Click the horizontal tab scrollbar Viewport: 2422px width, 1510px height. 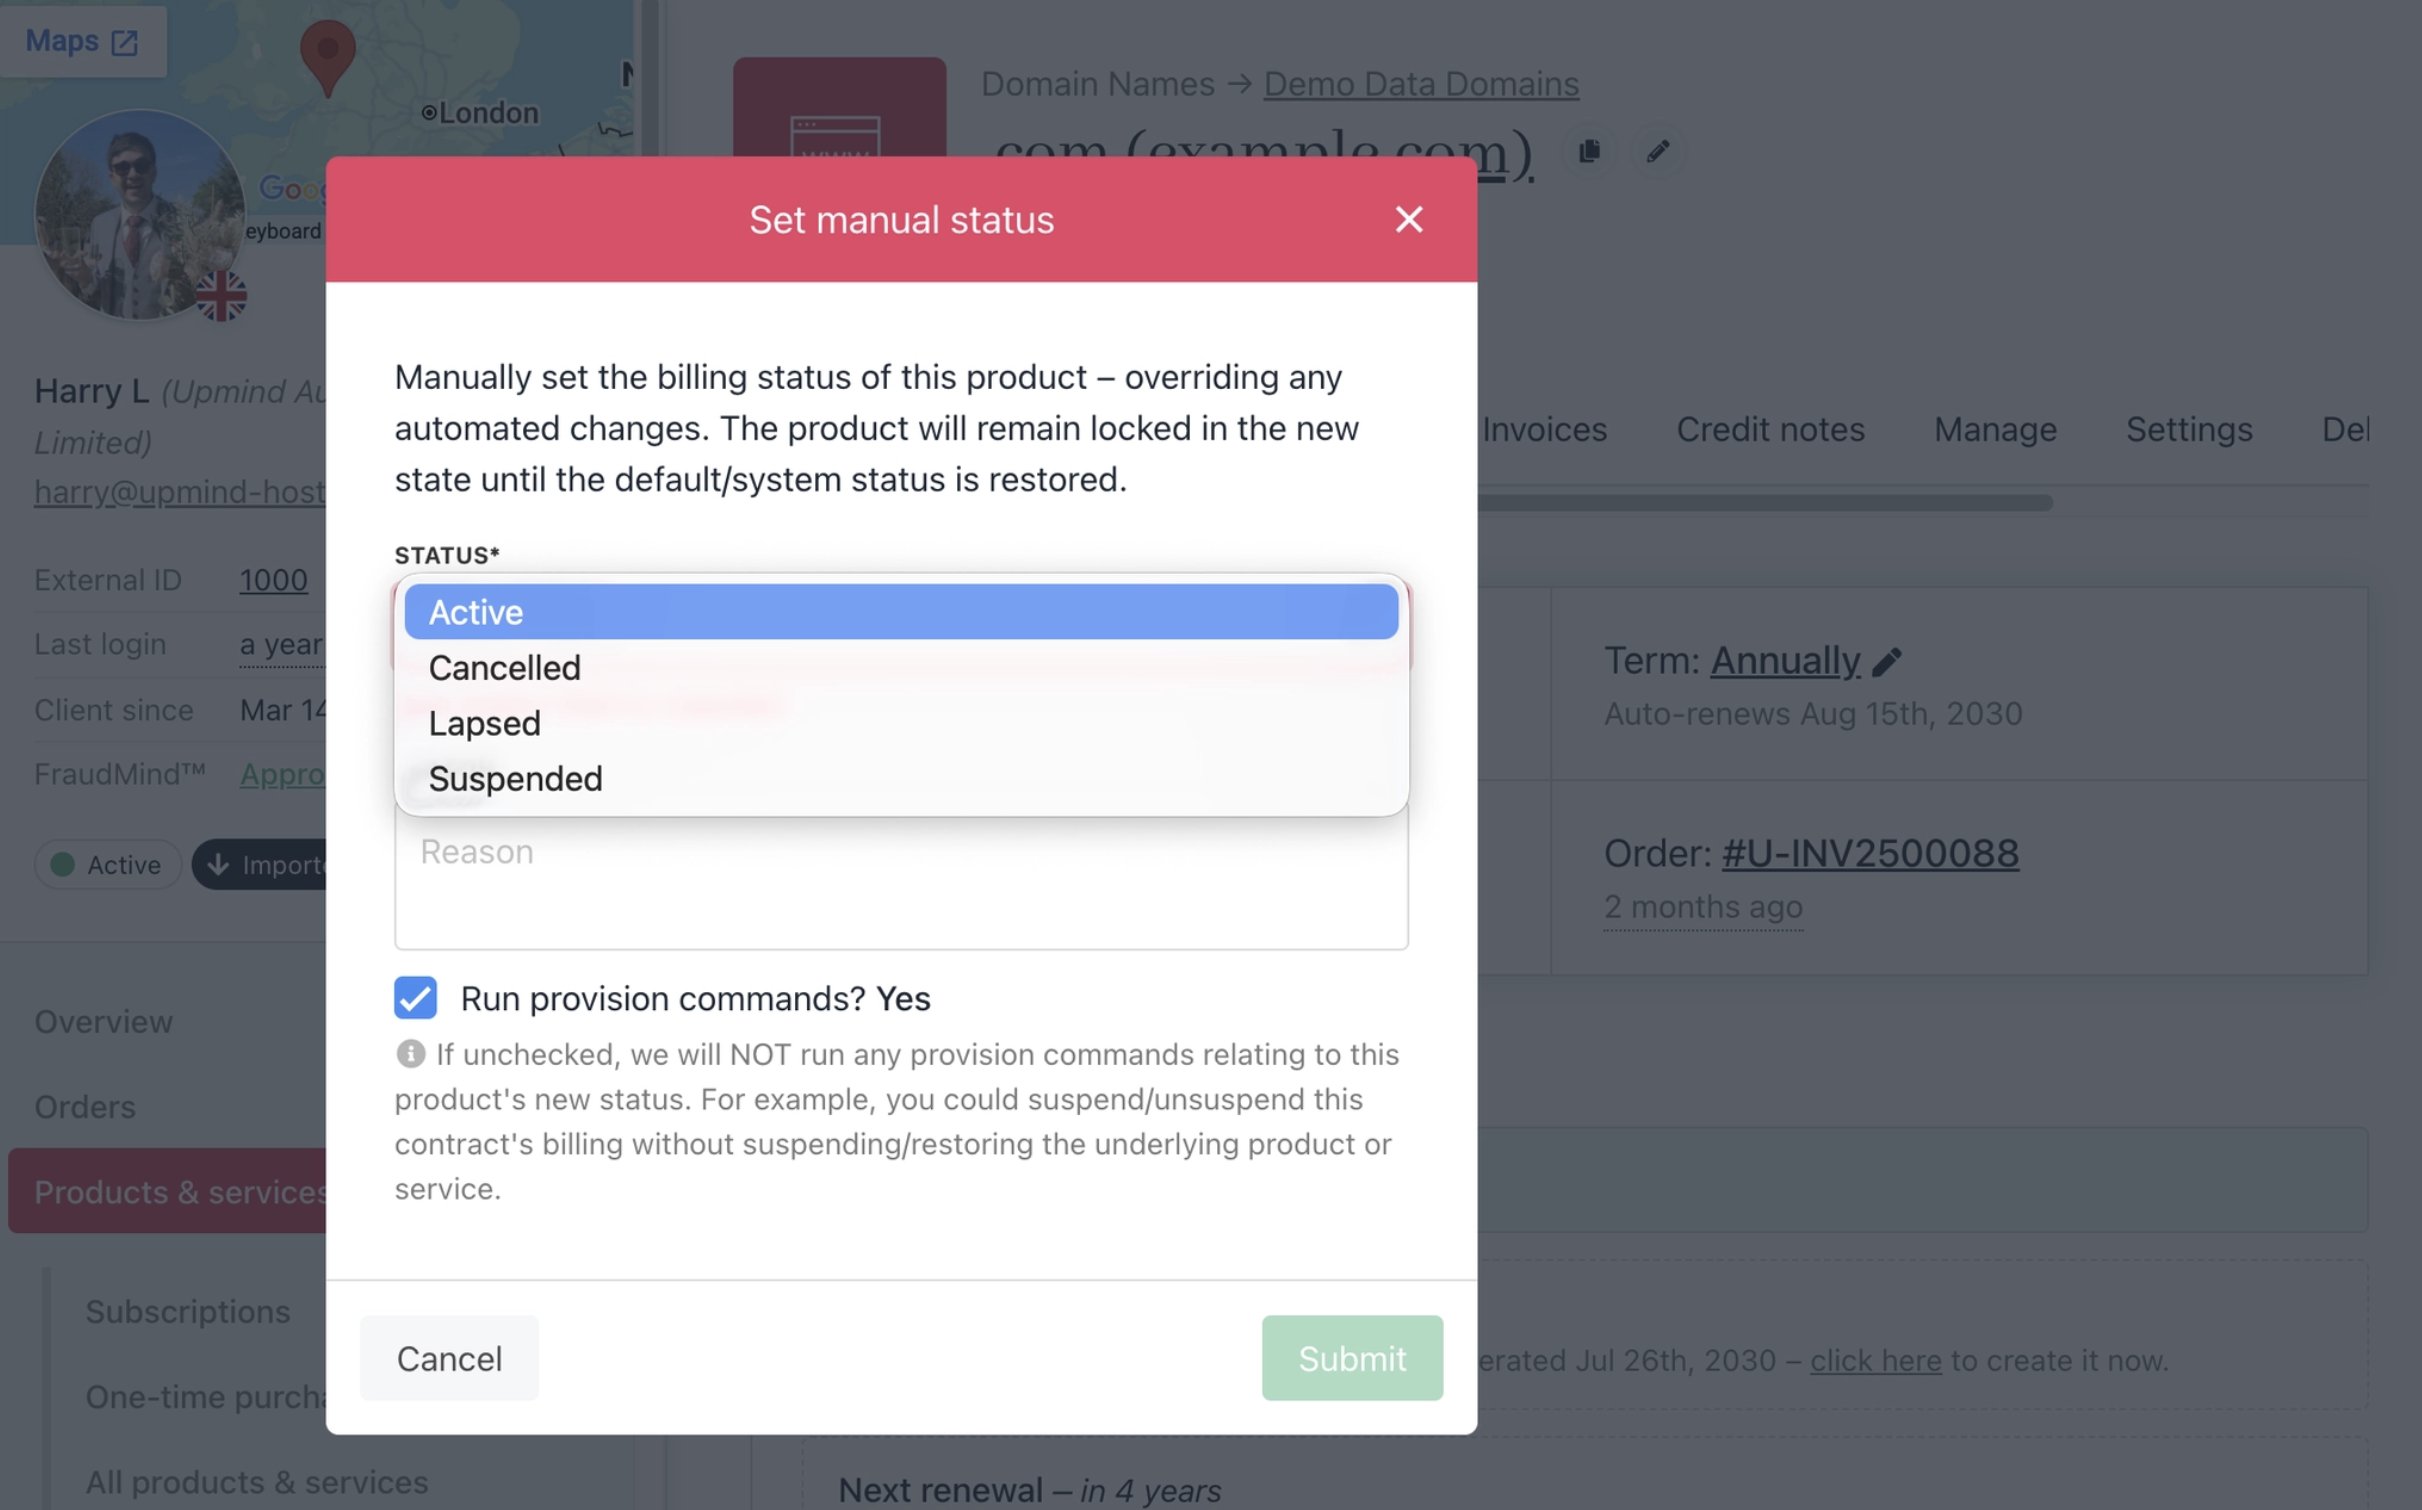click(1765, 502)
